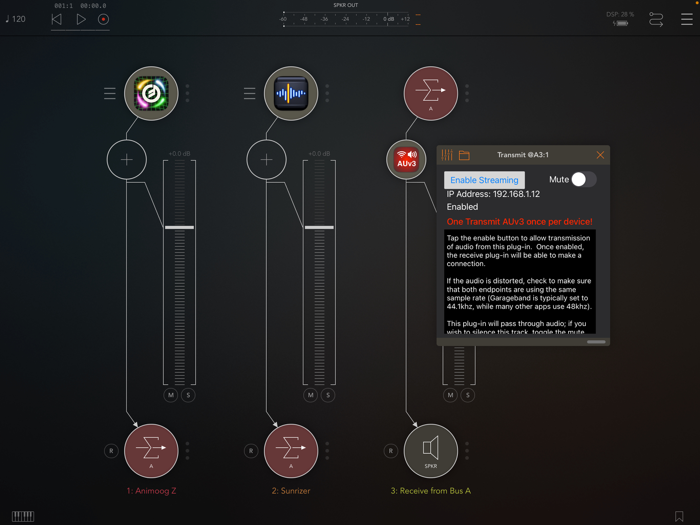Open the options dots beside the SPKR output node
Viewport: 700px width, 525px height.
467,451
